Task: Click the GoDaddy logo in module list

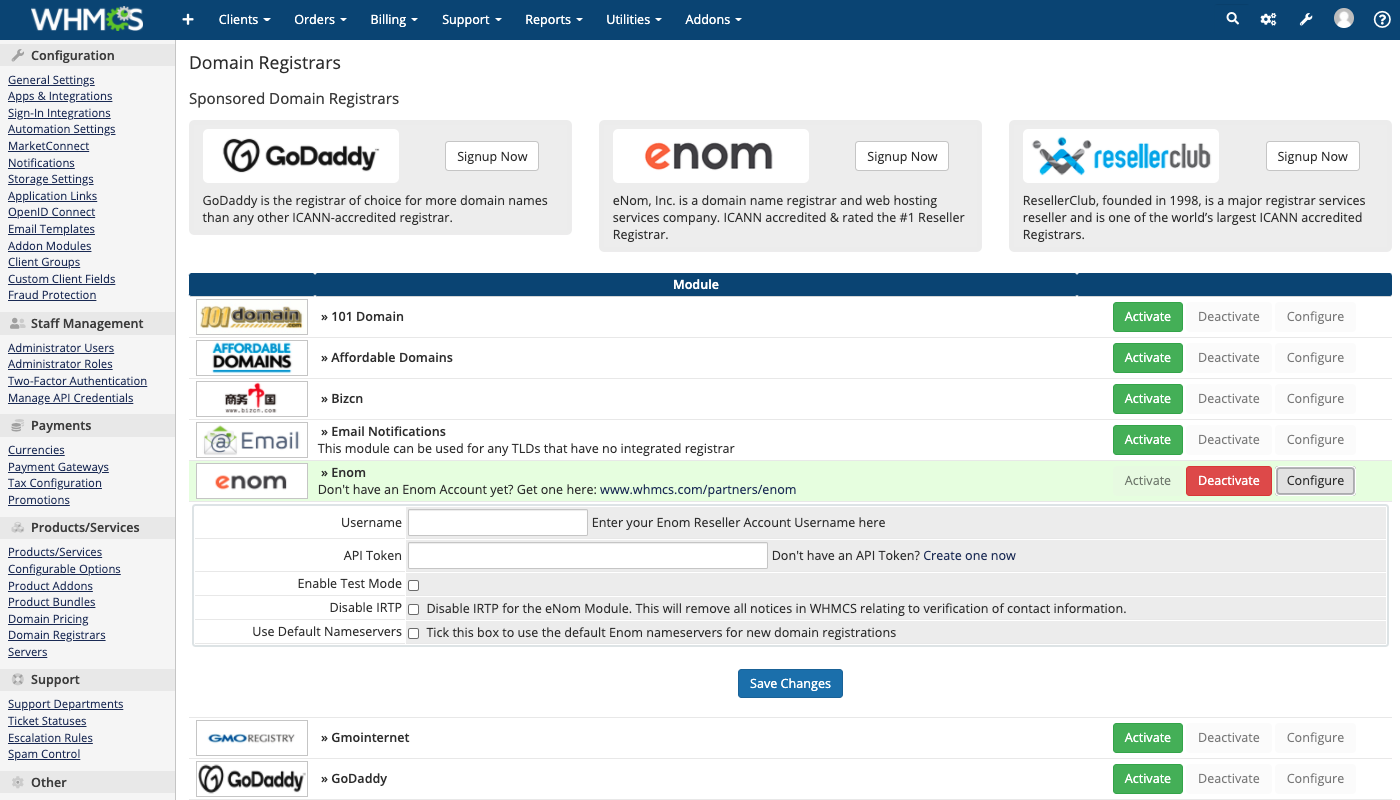Action: 251,779
